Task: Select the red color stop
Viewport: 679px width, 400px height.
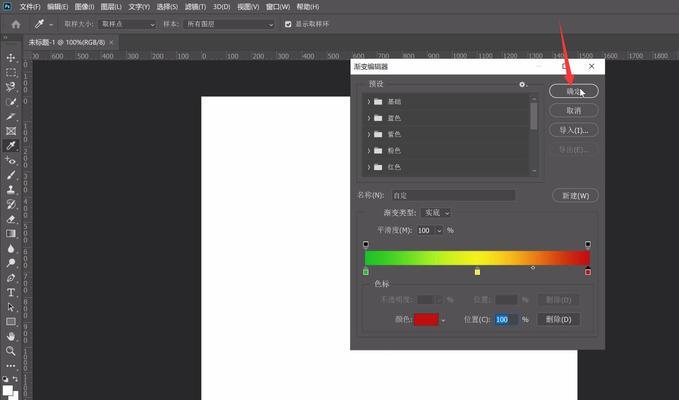Action: 588,271
